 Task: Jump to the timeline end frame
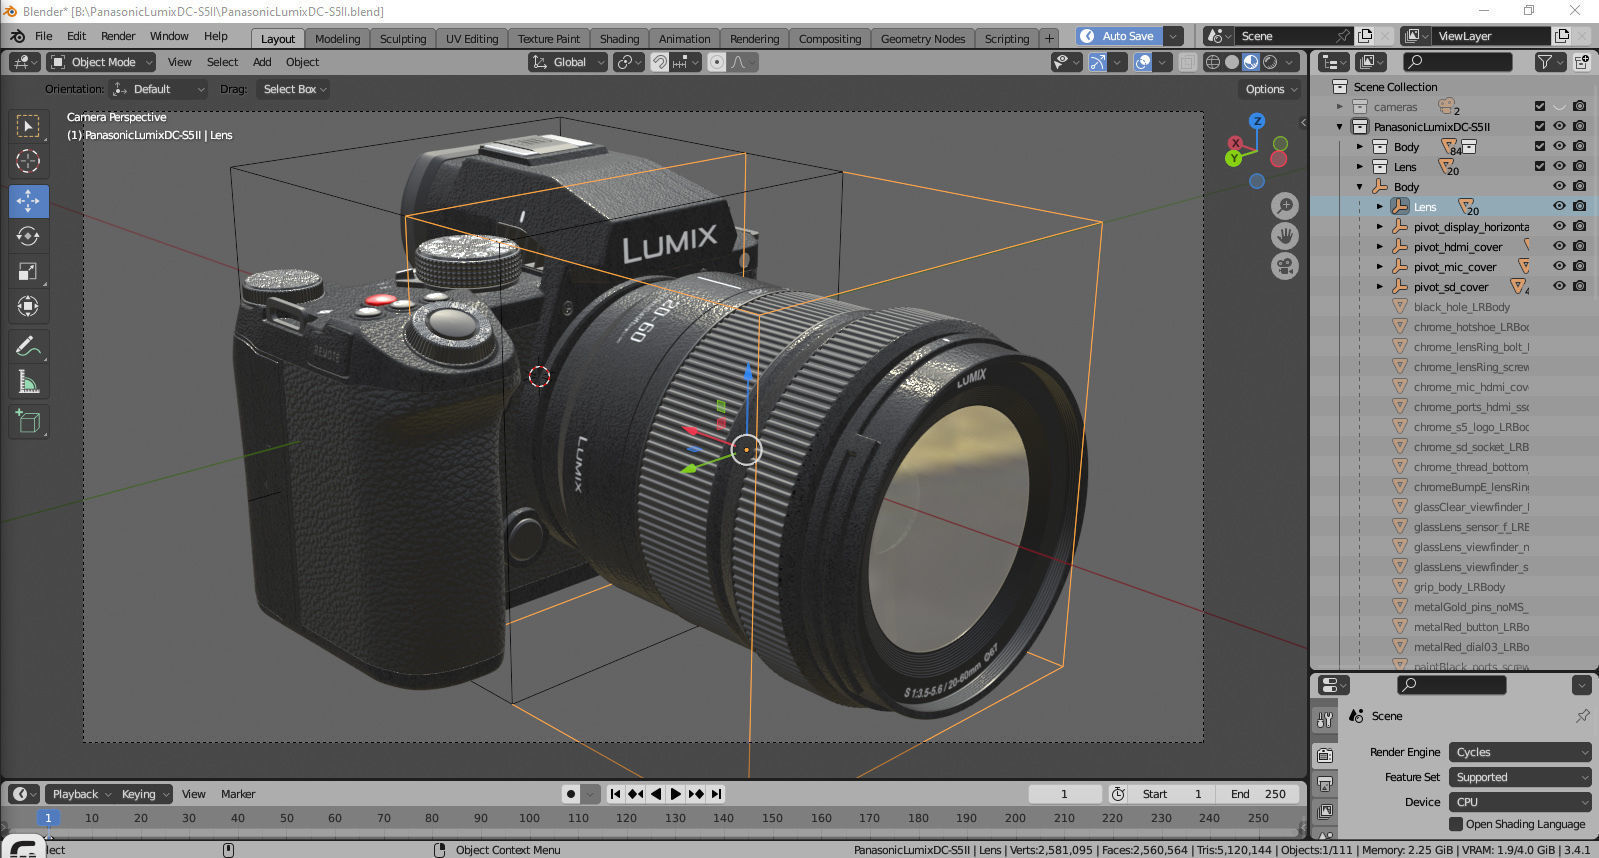[716, 794]
